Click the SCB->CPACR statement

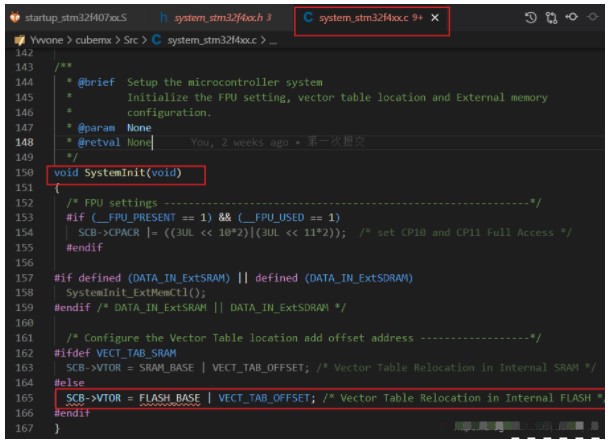(x=212, y=233)
